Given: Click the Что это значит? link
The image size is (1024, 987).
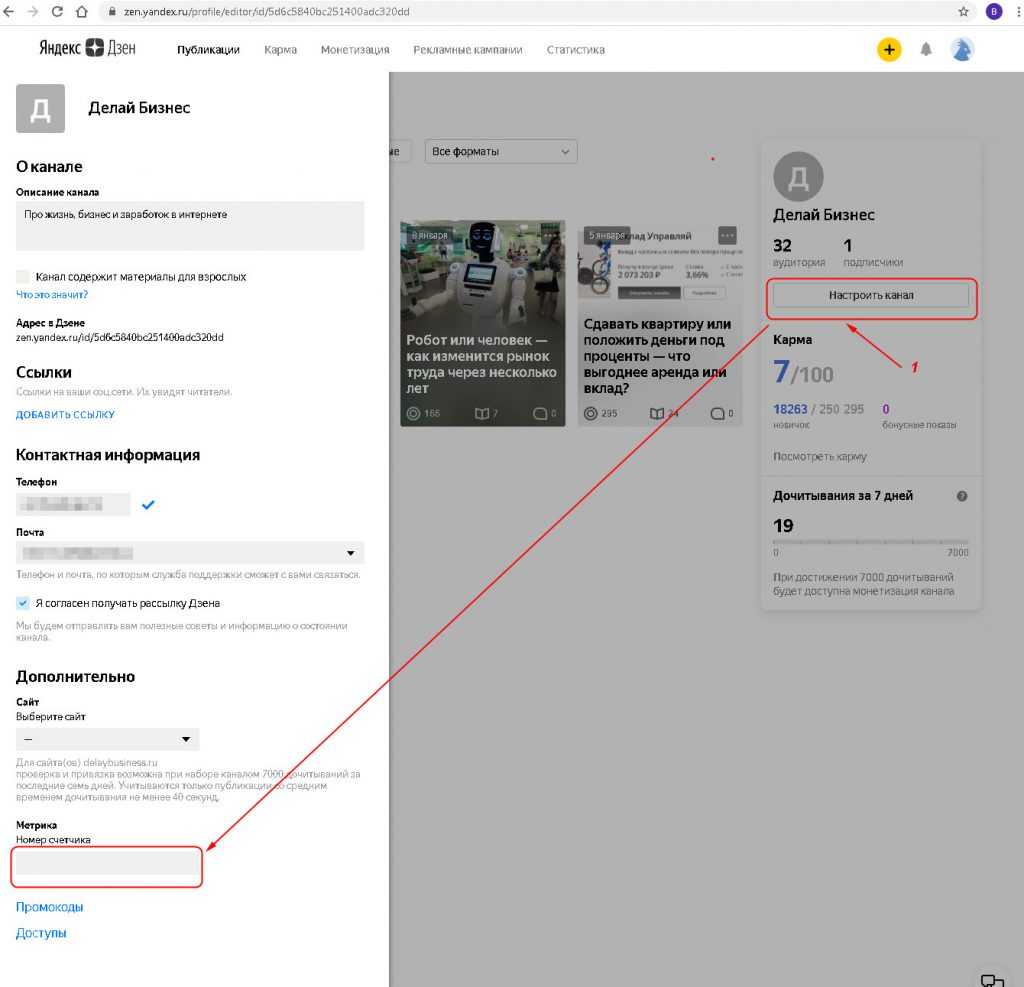Looking at the screenshot, I should (x=52, y=295).
